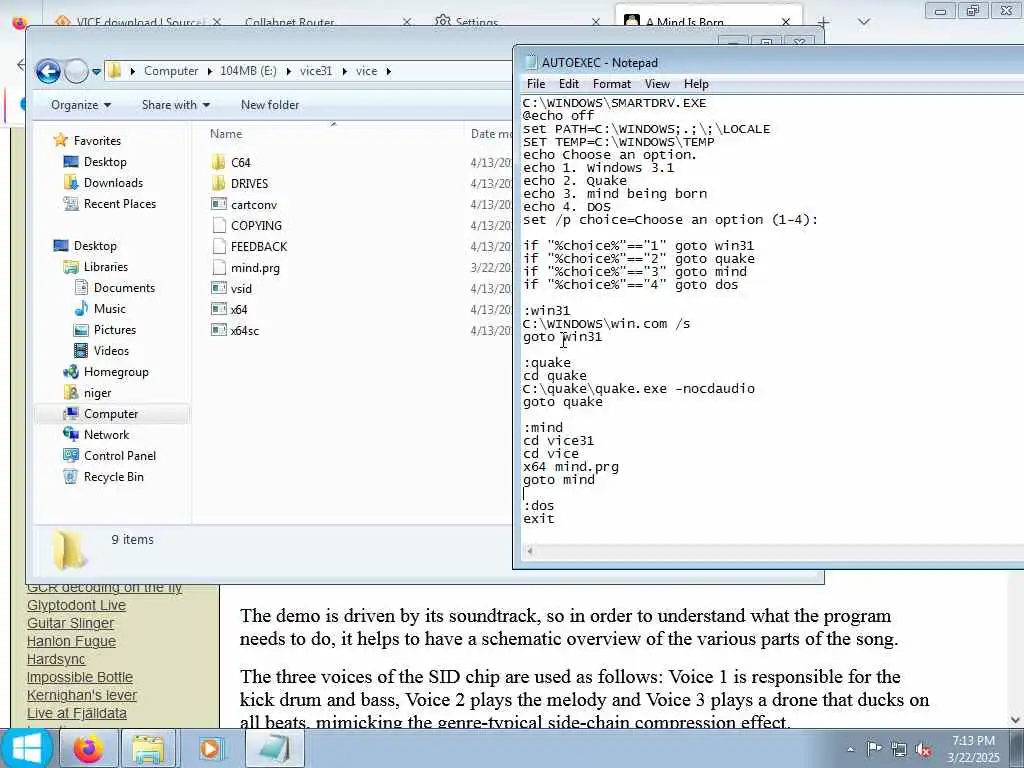Open the Hardsync link
The width and height of the screenshot is (1024, 768).
click(x=56, y=659)
